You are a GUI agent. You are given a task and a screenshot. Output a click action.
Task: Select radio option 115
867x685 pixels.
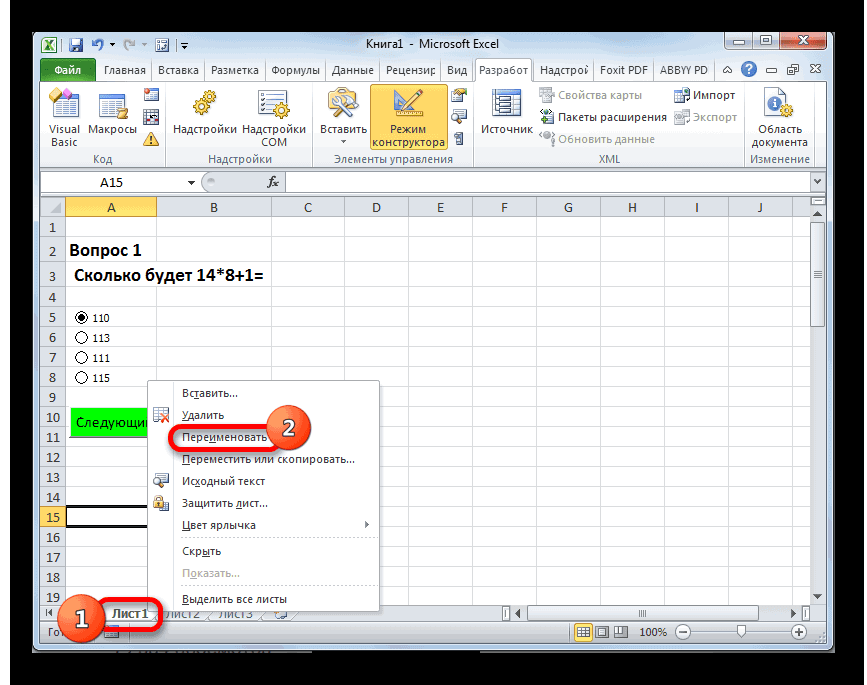[81, 378]
